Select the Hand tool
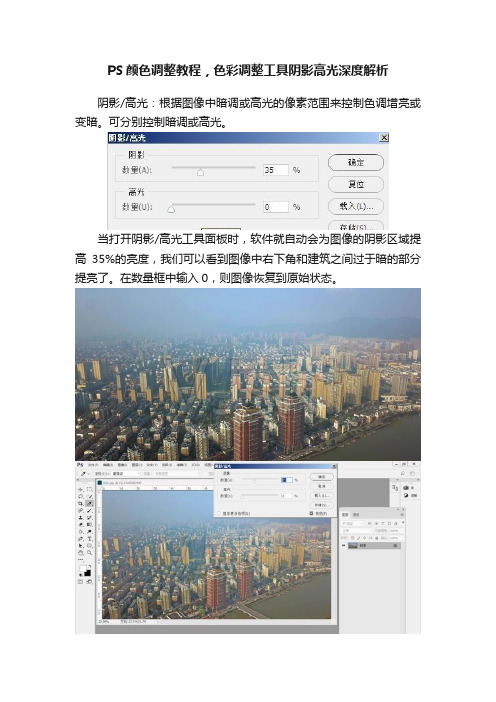Image resolution: width=496 pixels, height=702 pixels. tap(81, 553)
